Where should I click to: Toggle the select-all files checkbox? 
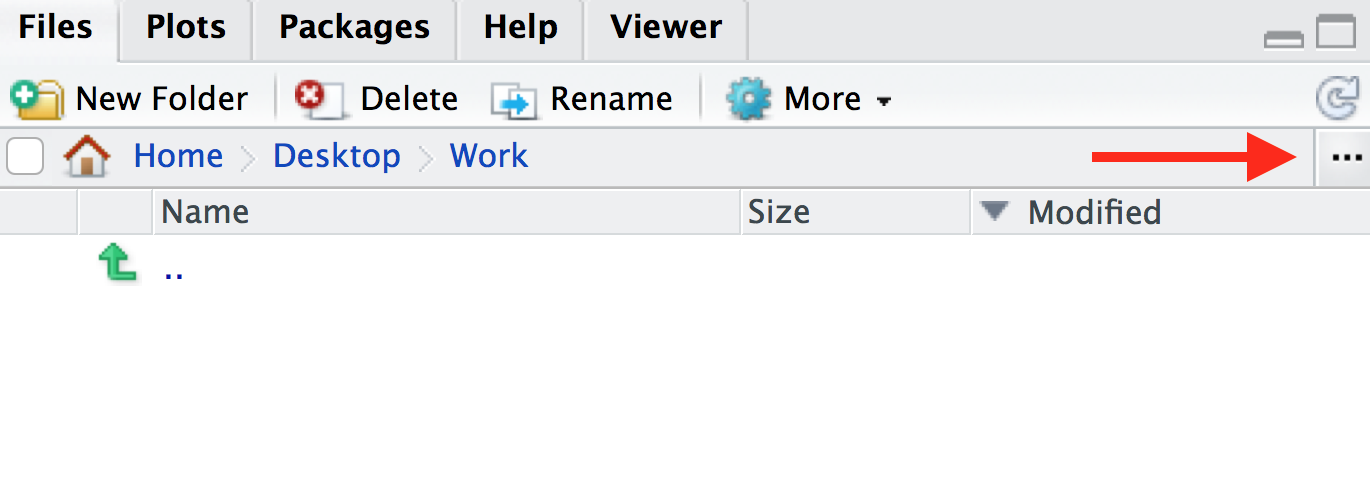point(25,157)
